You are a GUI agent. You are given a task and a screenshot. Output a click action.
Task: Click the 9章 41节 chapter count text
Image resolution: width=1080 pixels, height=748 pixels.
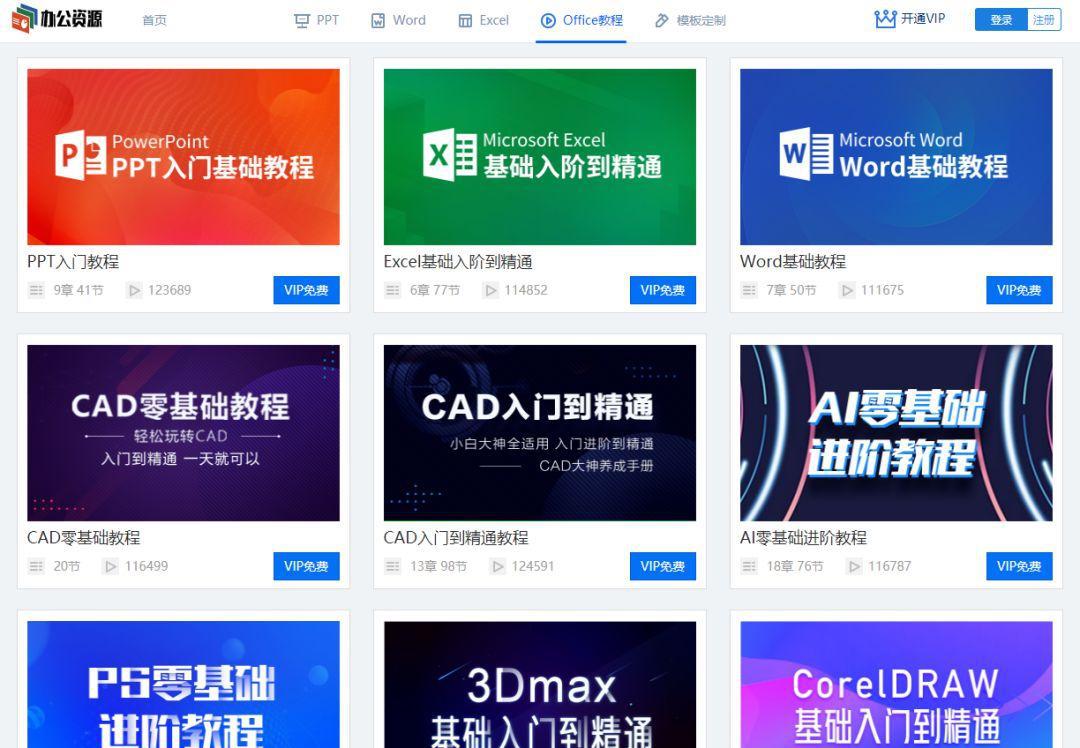tap(79, 291)
